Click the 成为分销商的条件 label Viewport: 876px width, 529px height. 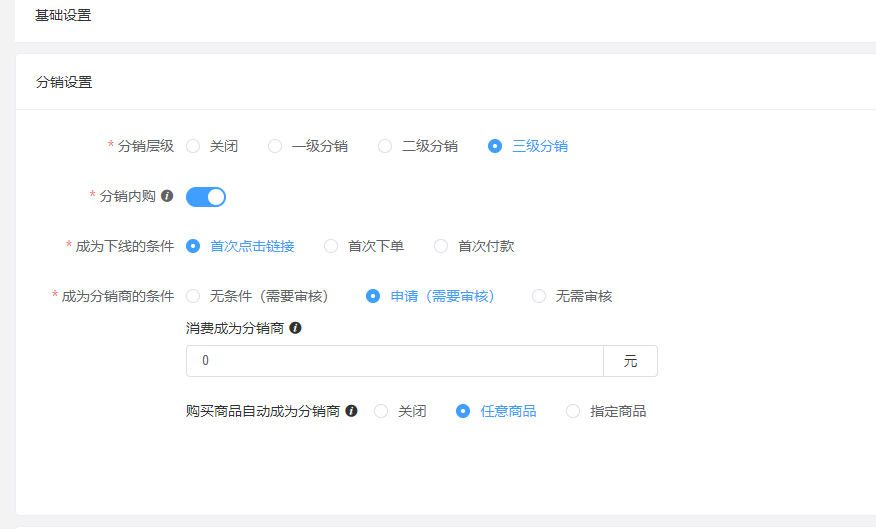click(x=117, y=296)
